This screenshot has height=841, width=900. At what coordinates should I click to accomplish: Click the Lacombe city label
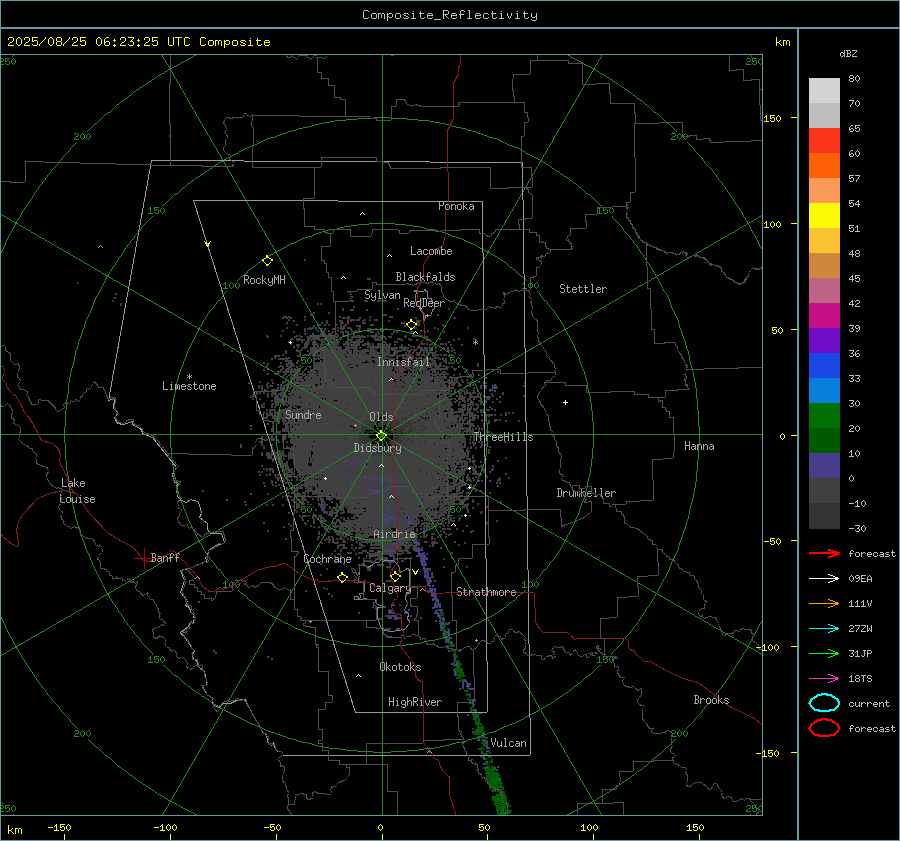pos(431,251)
